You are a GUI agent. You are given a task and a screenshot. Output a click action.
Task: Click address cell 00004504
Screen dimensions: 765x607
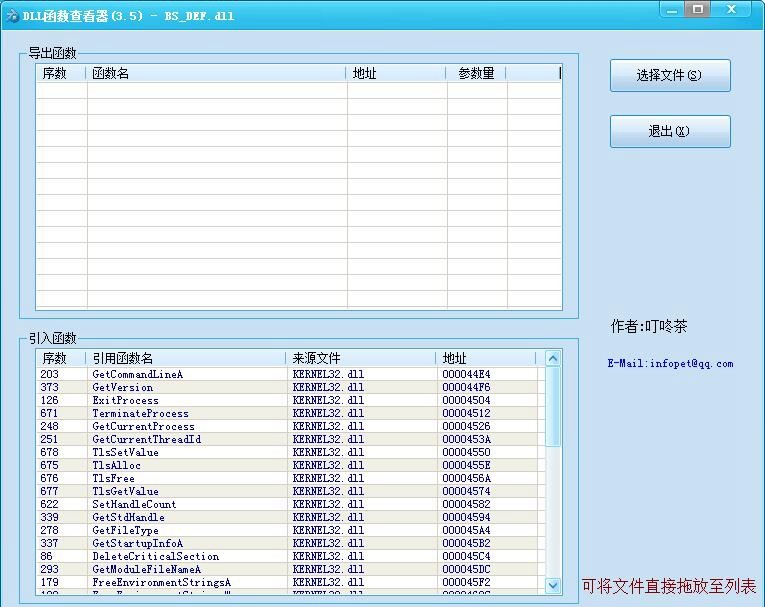(x=466, y=400)
